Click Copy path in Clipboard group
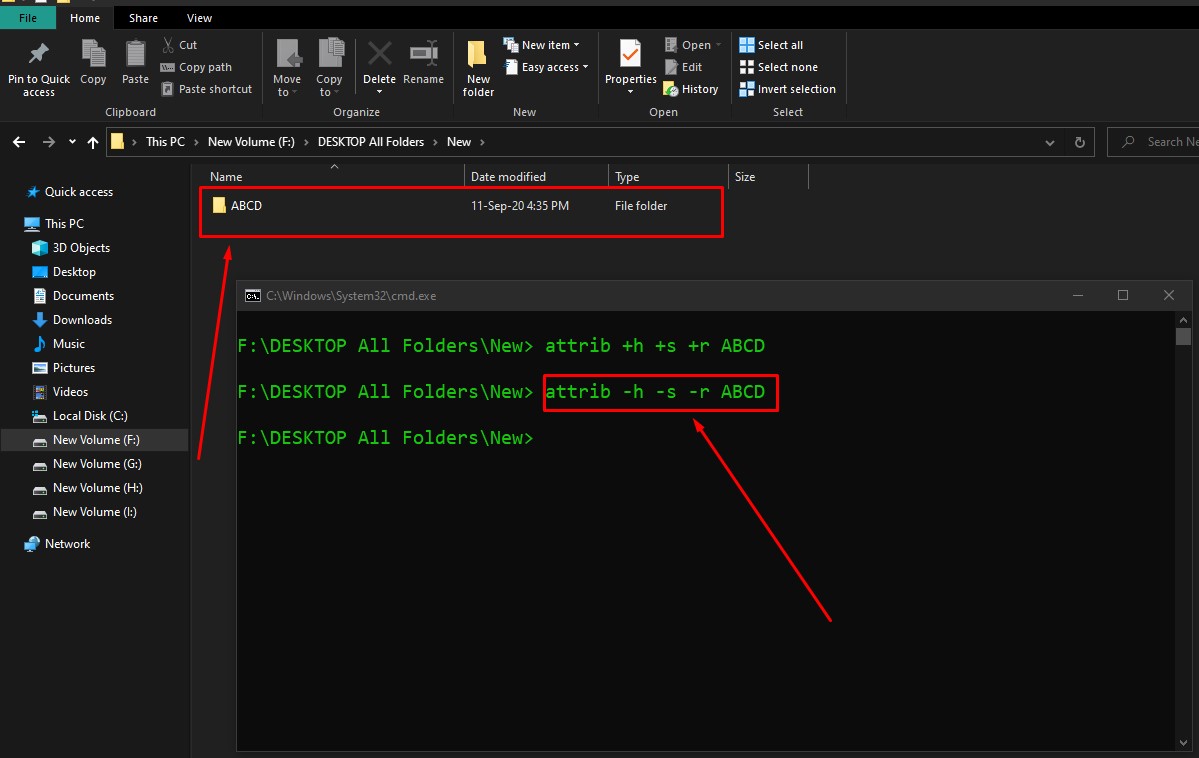The image size is (1199, 758). tap(197, 67)
